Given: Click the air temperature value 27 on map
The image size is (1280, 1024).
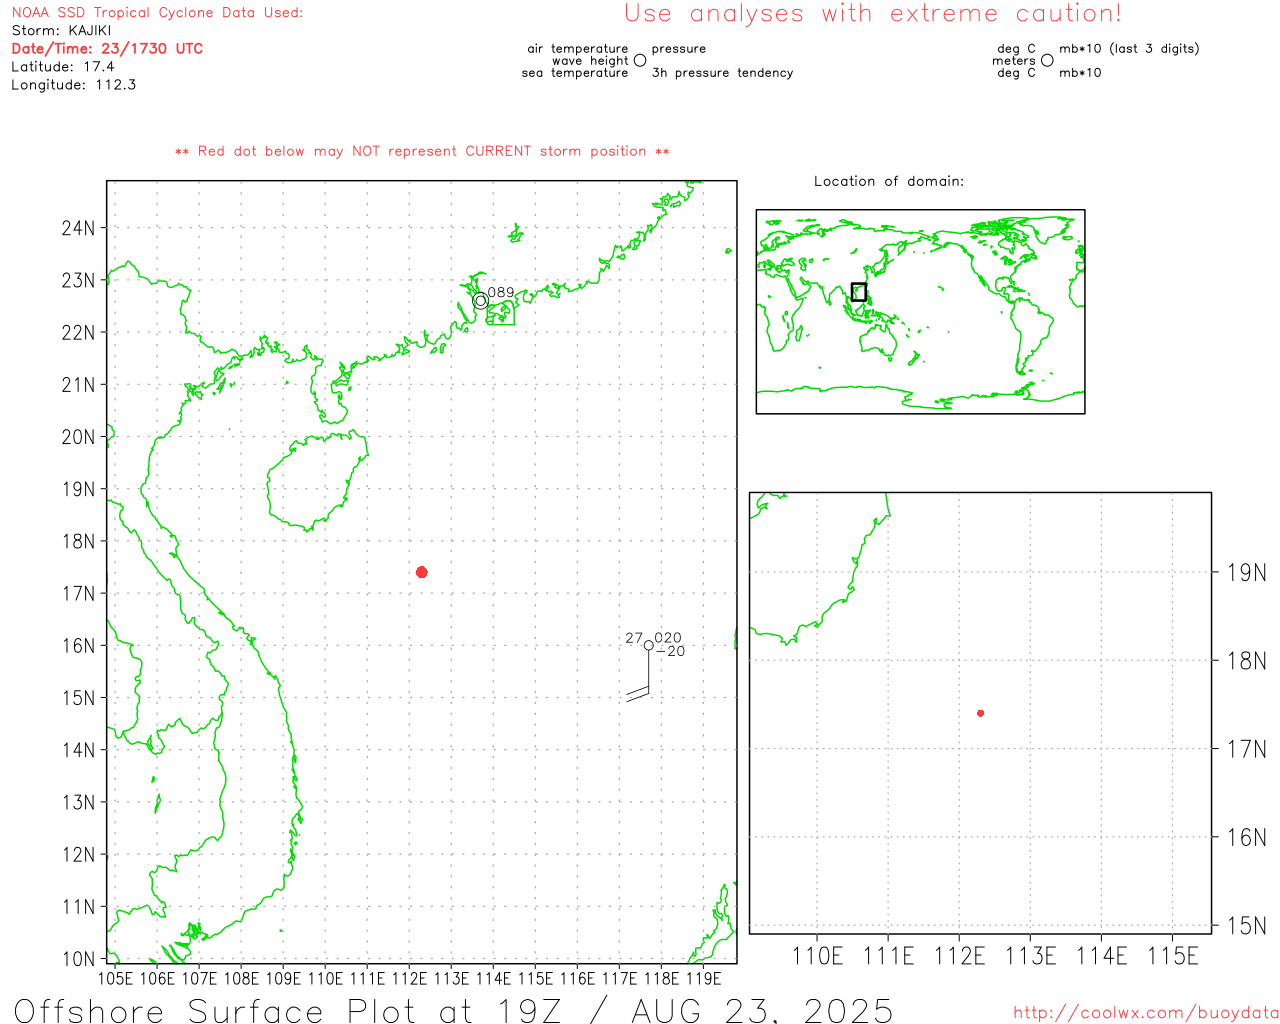Looking at the screenshot, I should pyautogui.click(x=634, y=637).
